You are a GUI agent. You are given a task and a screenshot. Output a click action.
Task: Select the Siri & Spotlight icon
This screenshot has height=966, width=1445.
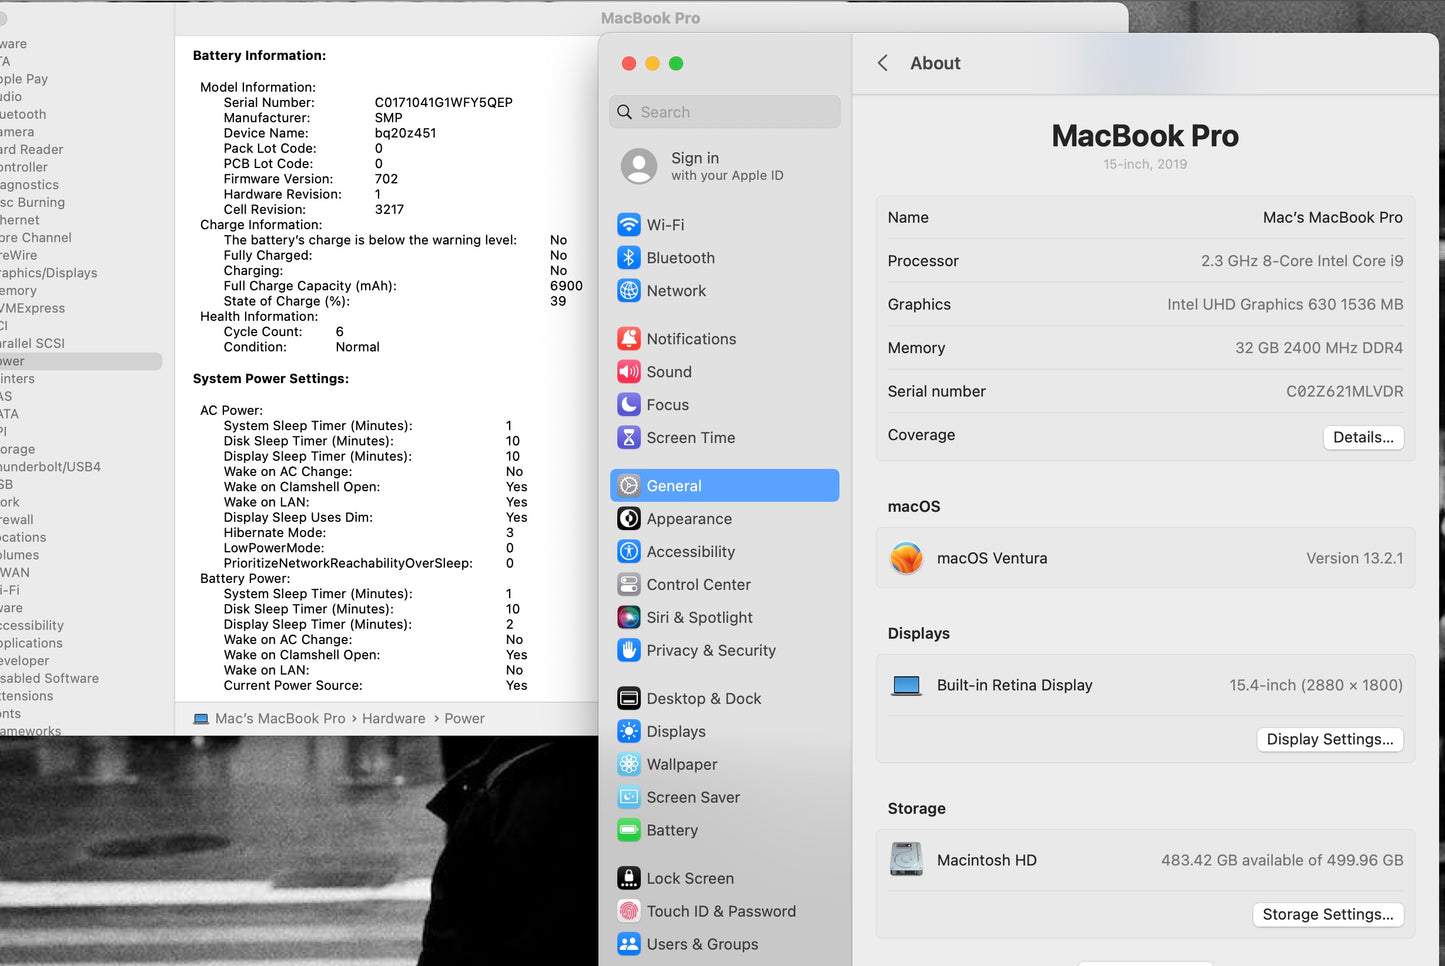(x=628, y=618)
